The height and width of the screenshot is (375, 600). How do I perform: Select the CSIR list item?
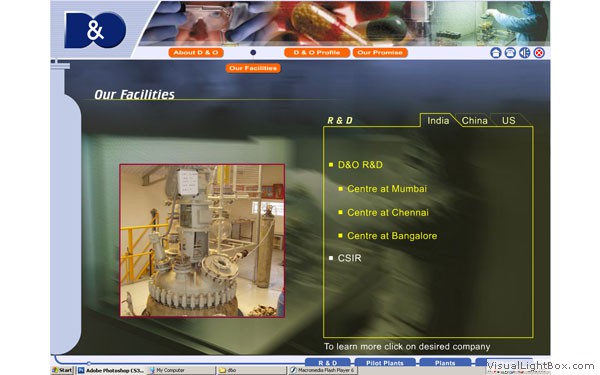click(349, 258)
